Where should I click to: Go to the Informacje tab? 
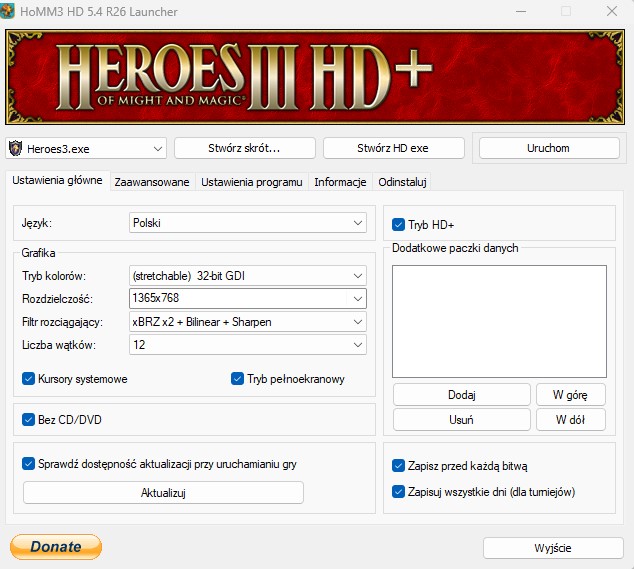pyautogui.click(x=340, y=182)
